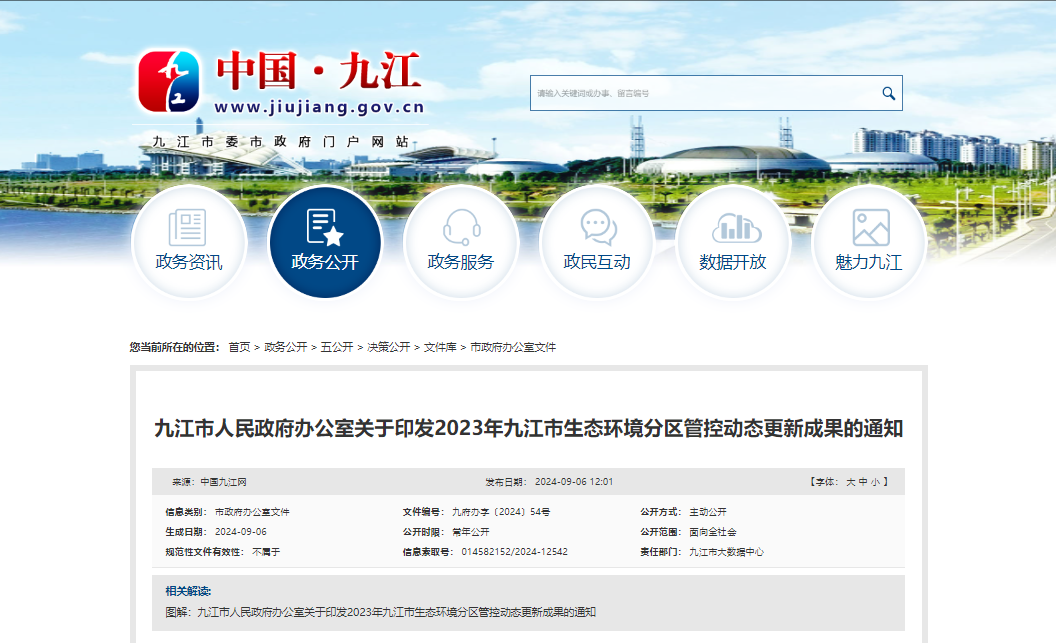This screenshot has height=643, width=1056.
Task: Click the 面向全社会 disclosure scope value
Action: click(x=713, y=532)
